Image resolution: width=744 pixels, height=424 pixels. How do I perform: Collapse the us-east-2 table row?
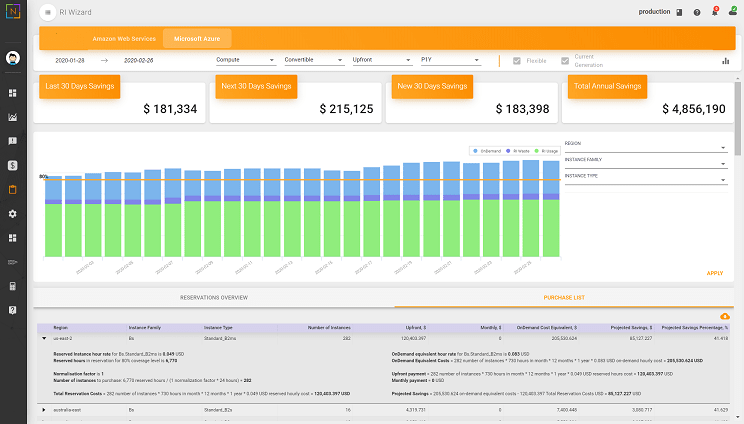(43, 339)
